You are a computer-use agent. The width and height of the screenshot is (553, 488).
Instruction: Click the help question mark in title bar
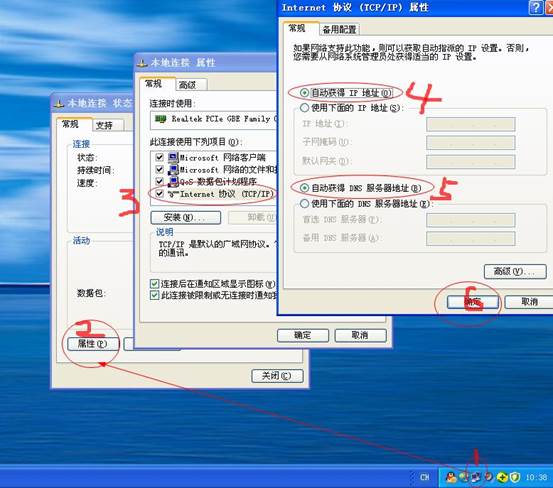click(535, 7)
